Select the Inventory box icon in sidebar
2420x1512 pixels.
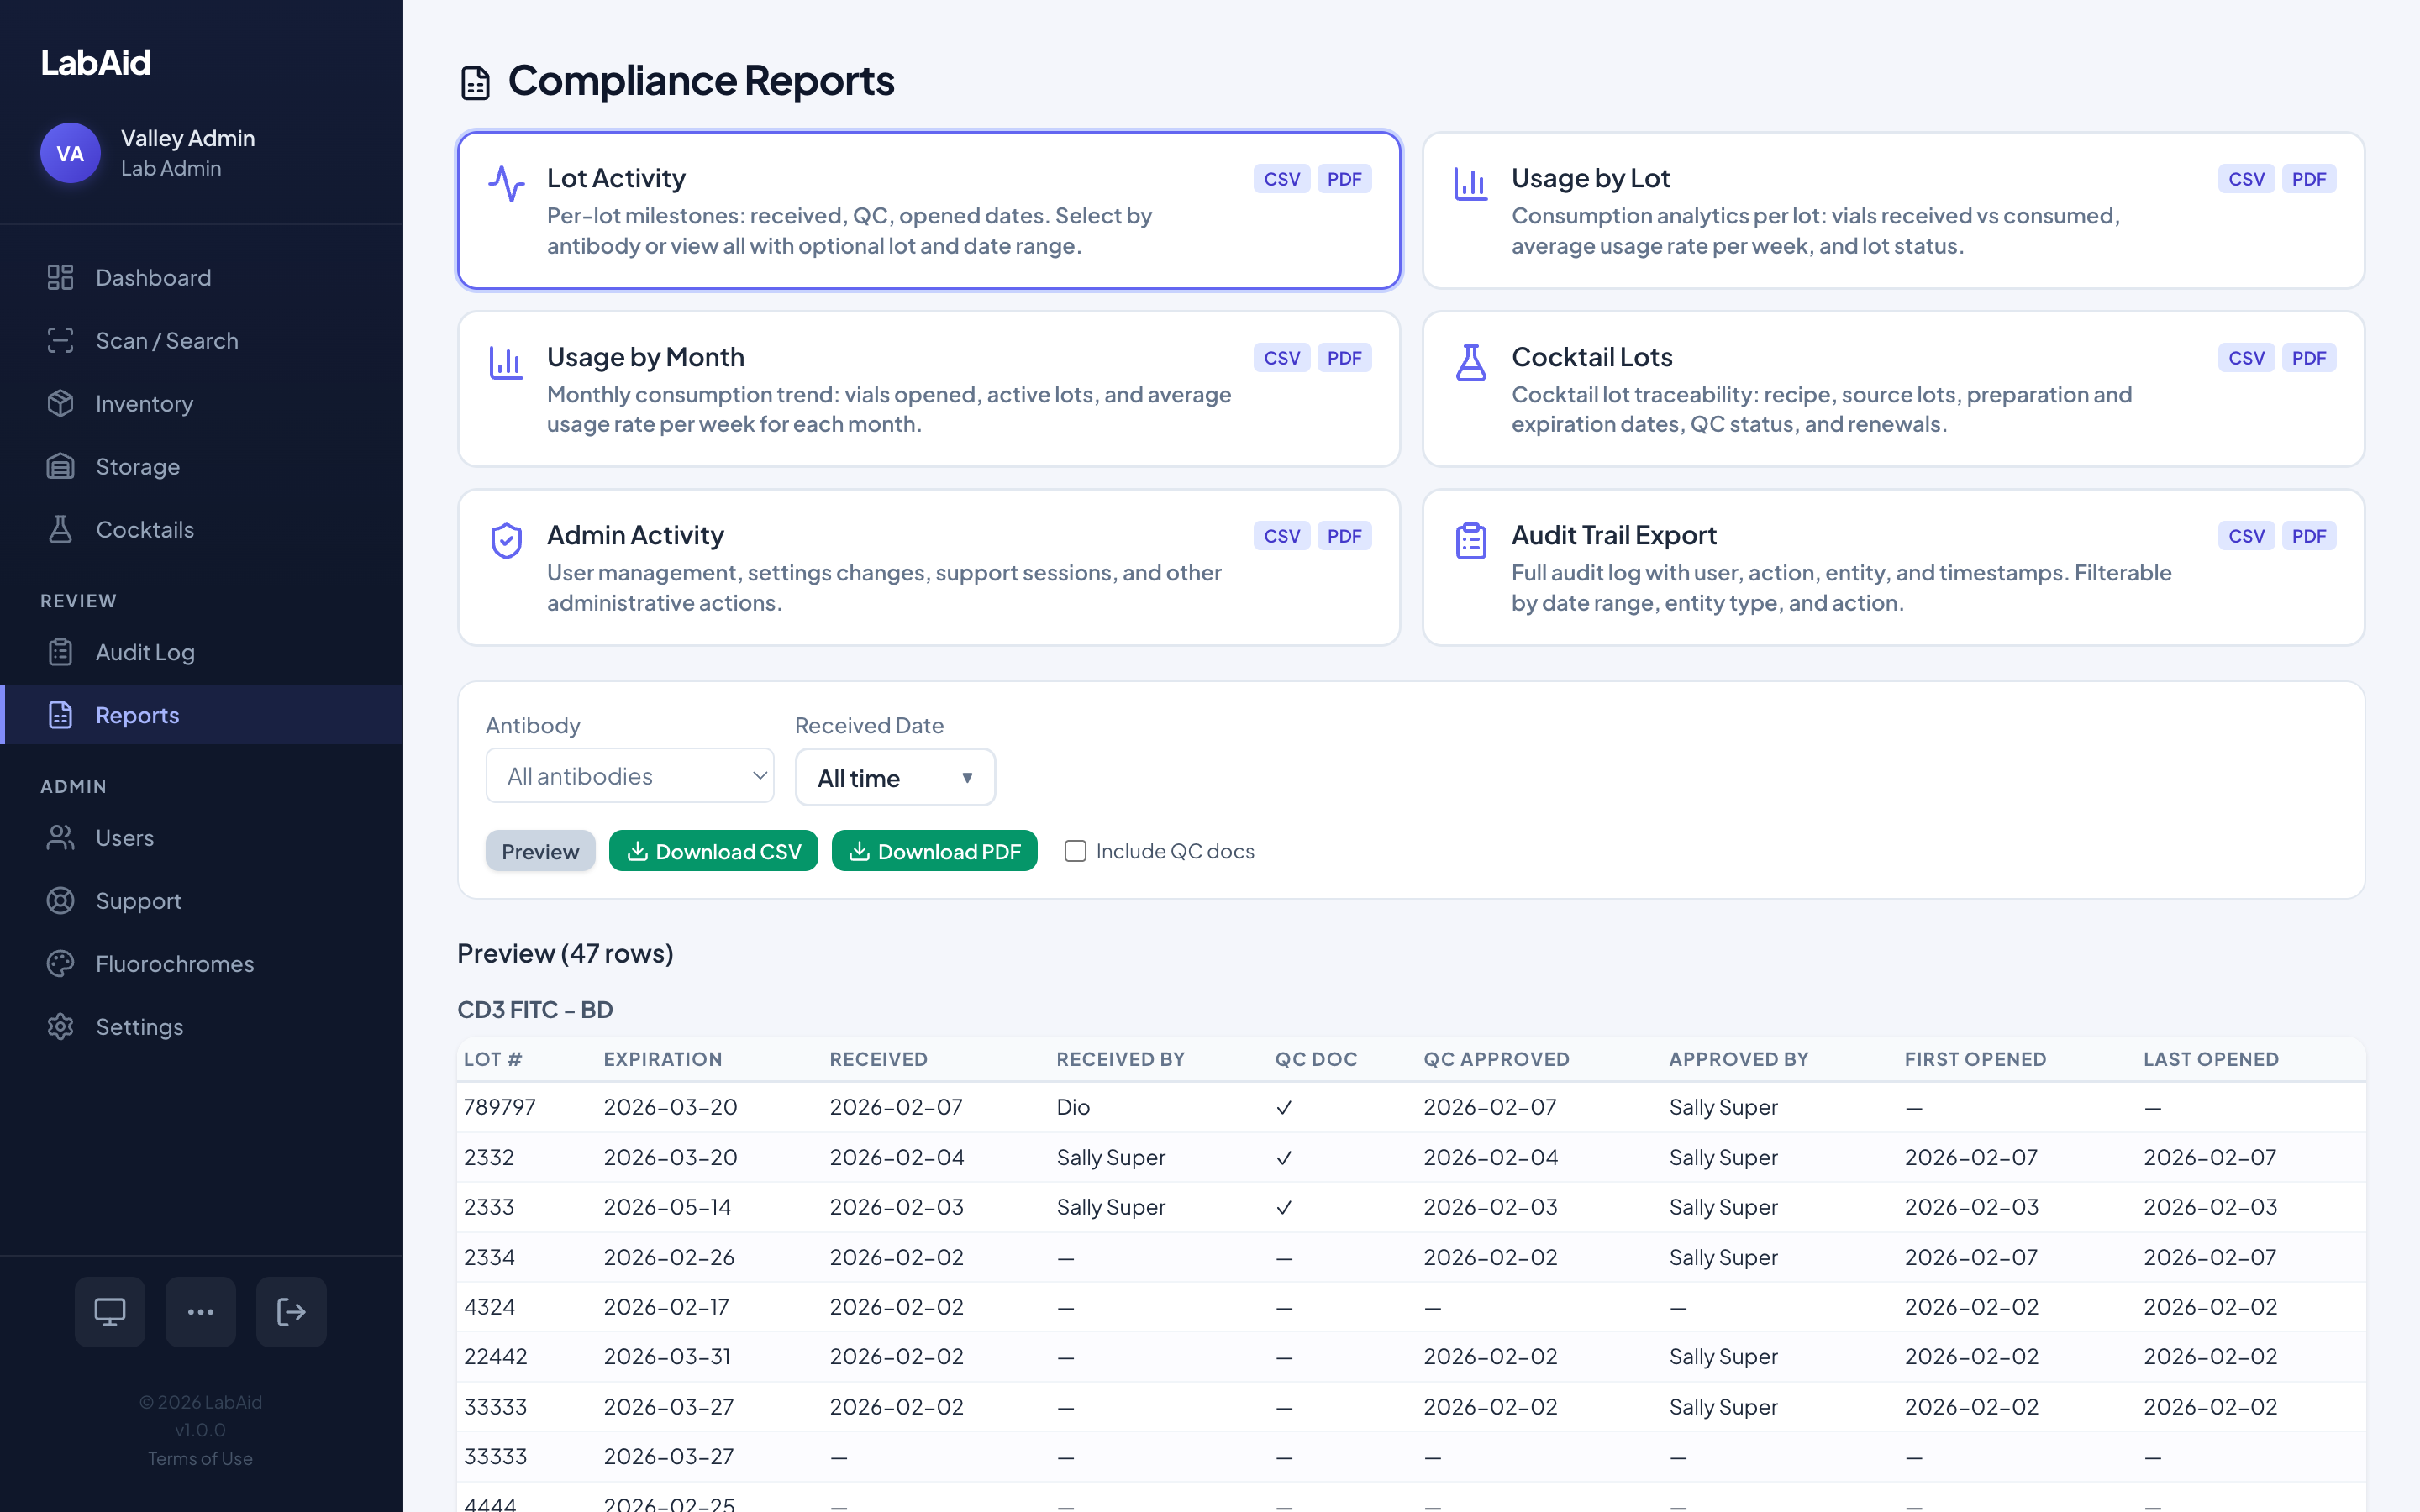[60, 403]
